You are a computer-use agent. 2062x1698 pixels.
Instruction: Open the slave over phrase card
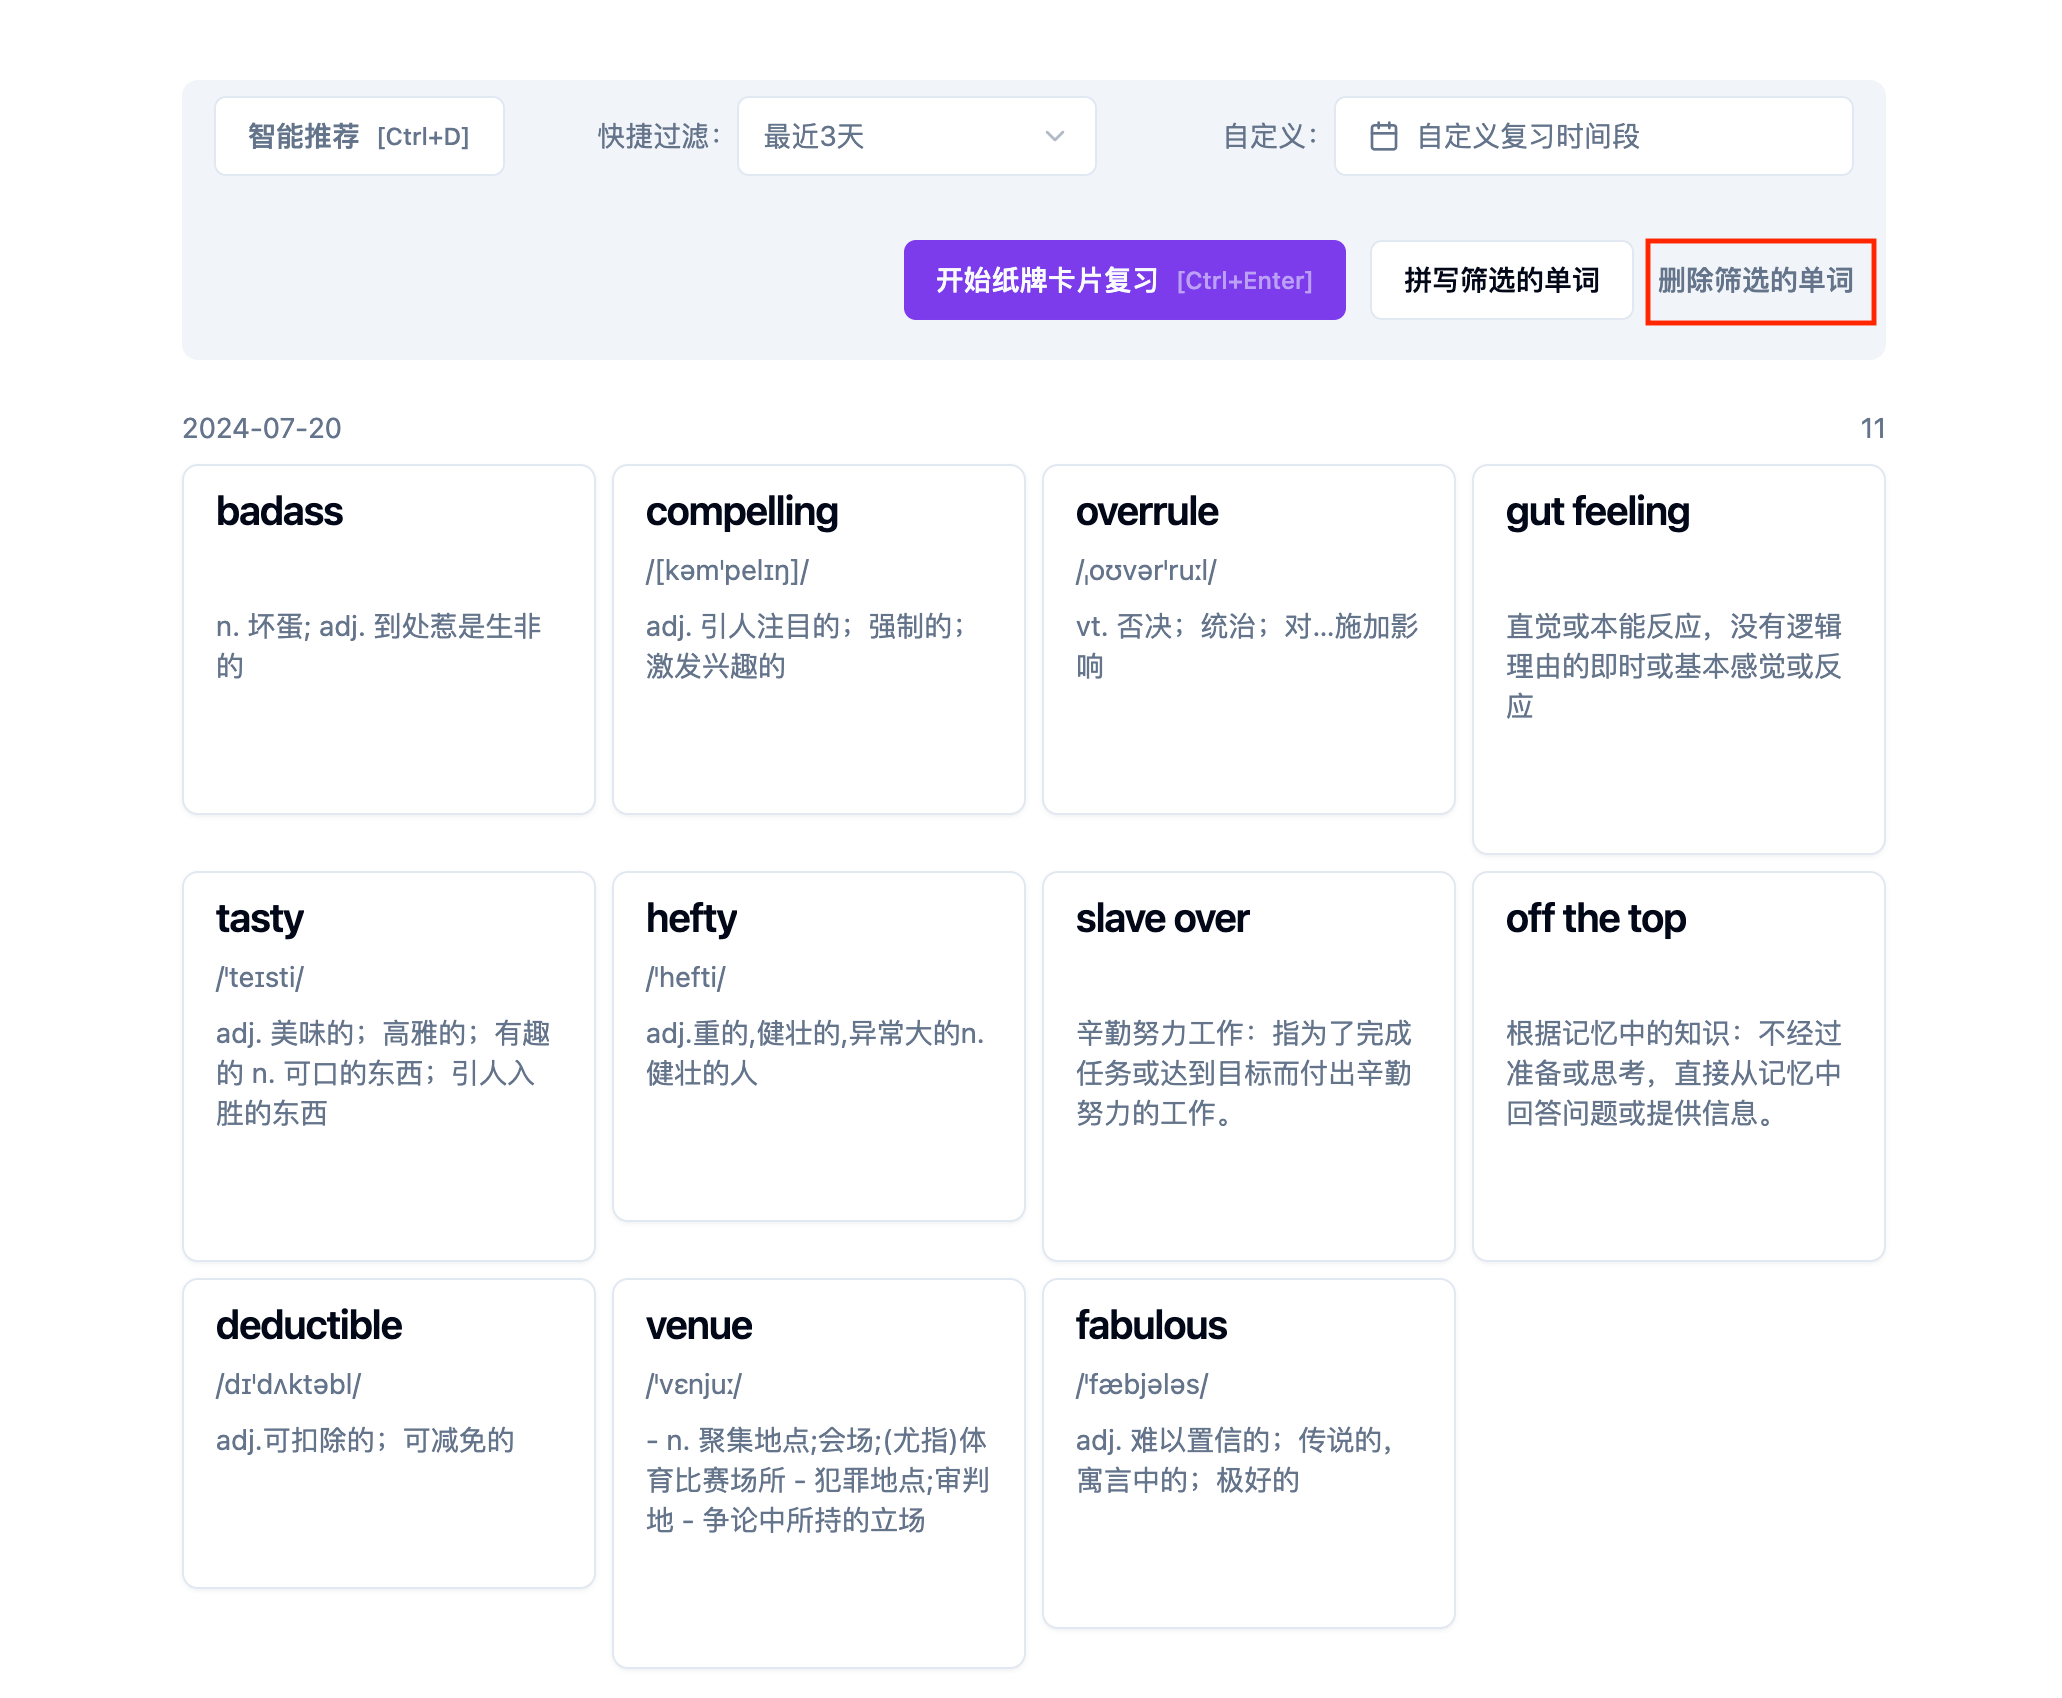1249,1066
